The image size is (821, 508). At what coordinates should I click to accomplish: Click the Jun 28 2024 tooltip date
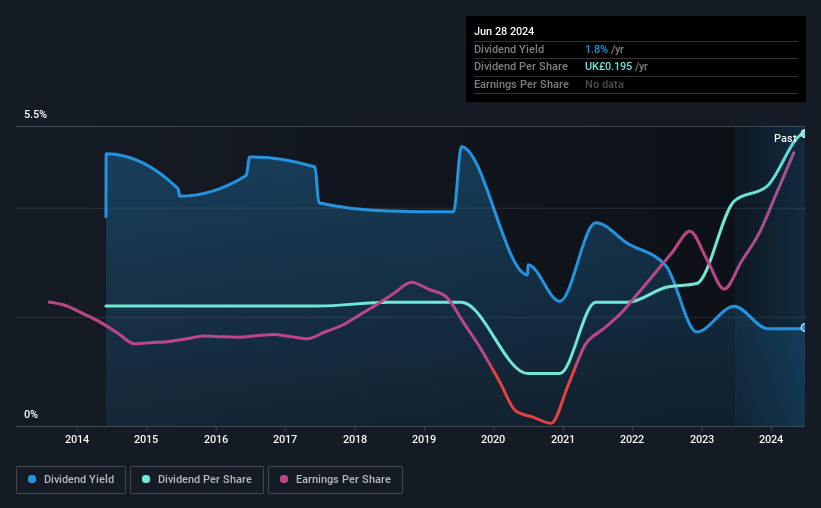(x=504, y=31)
